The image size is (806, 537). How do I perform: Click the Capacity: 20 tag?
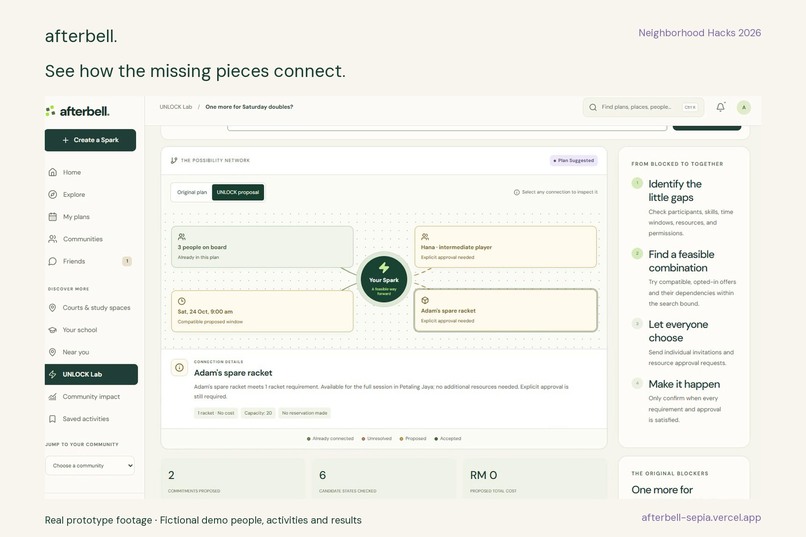point(258,413)
